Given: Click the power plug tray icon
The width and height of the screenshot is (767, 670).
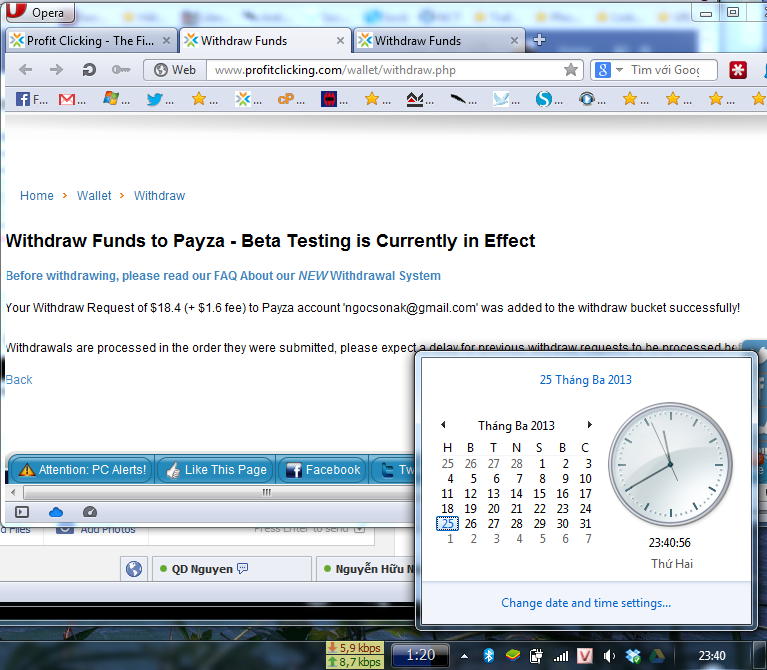Looking at the screenshot, I should [537, 656].
